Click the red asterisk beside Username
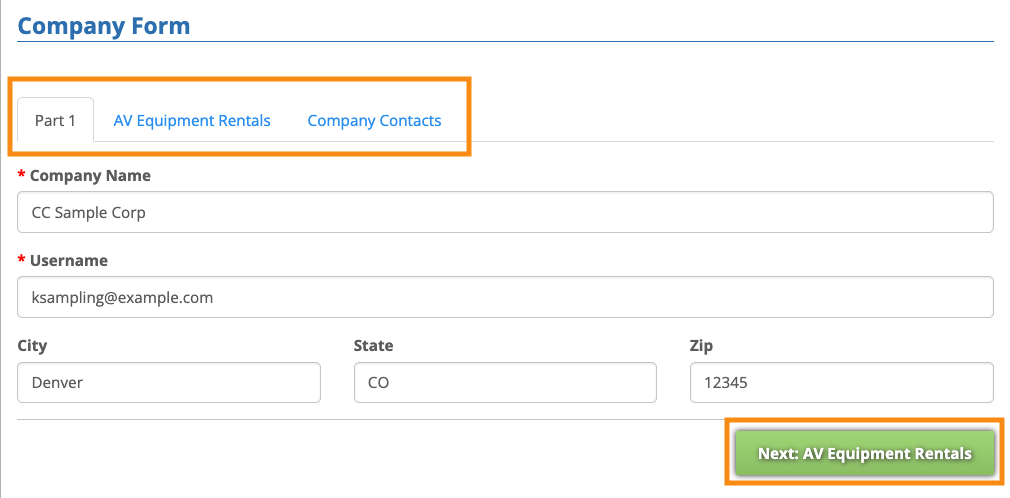 point(22,260)
